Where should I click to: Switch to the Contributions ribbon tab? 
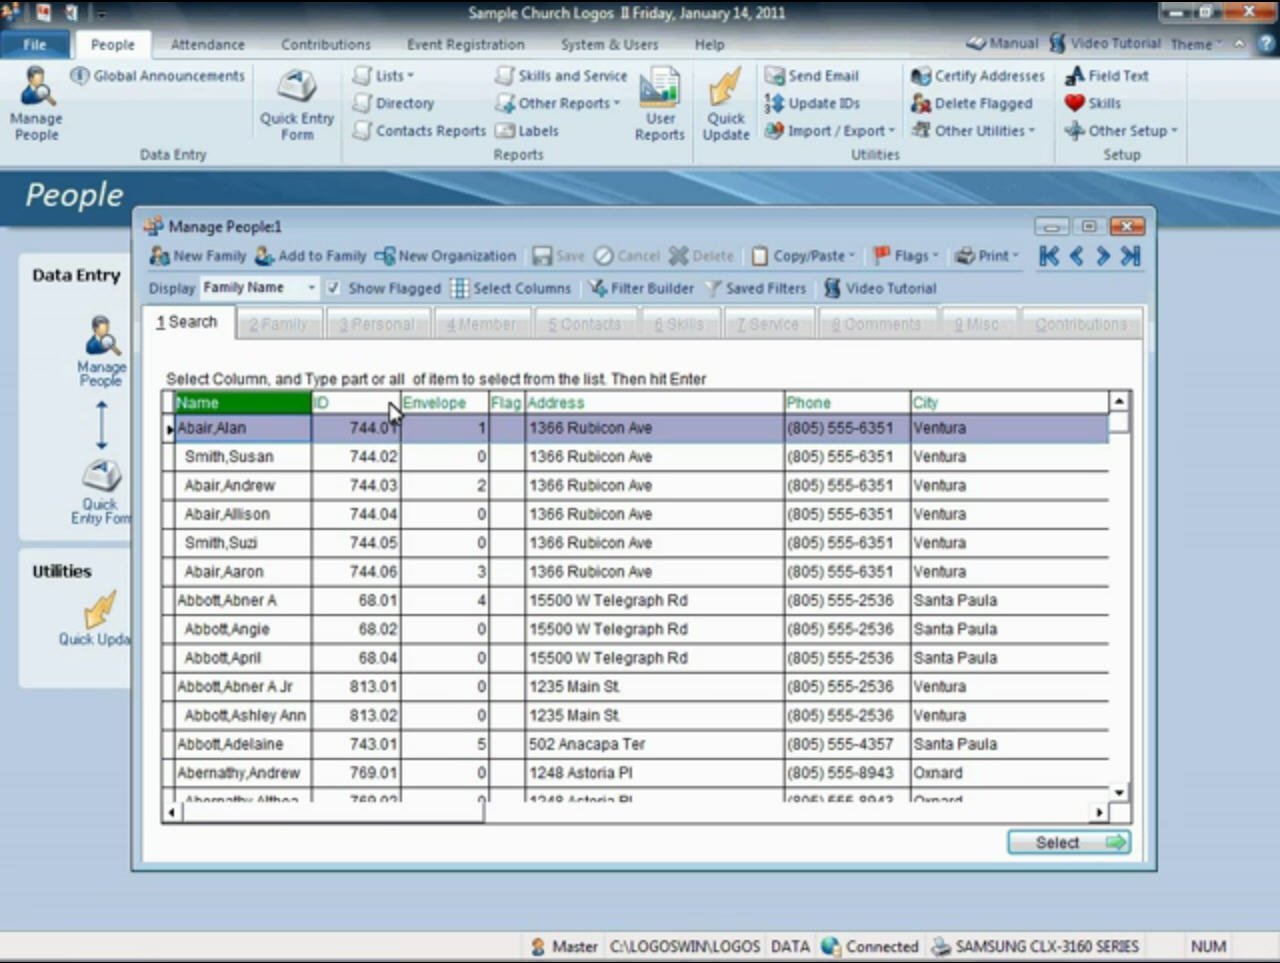tap(326, 44)
